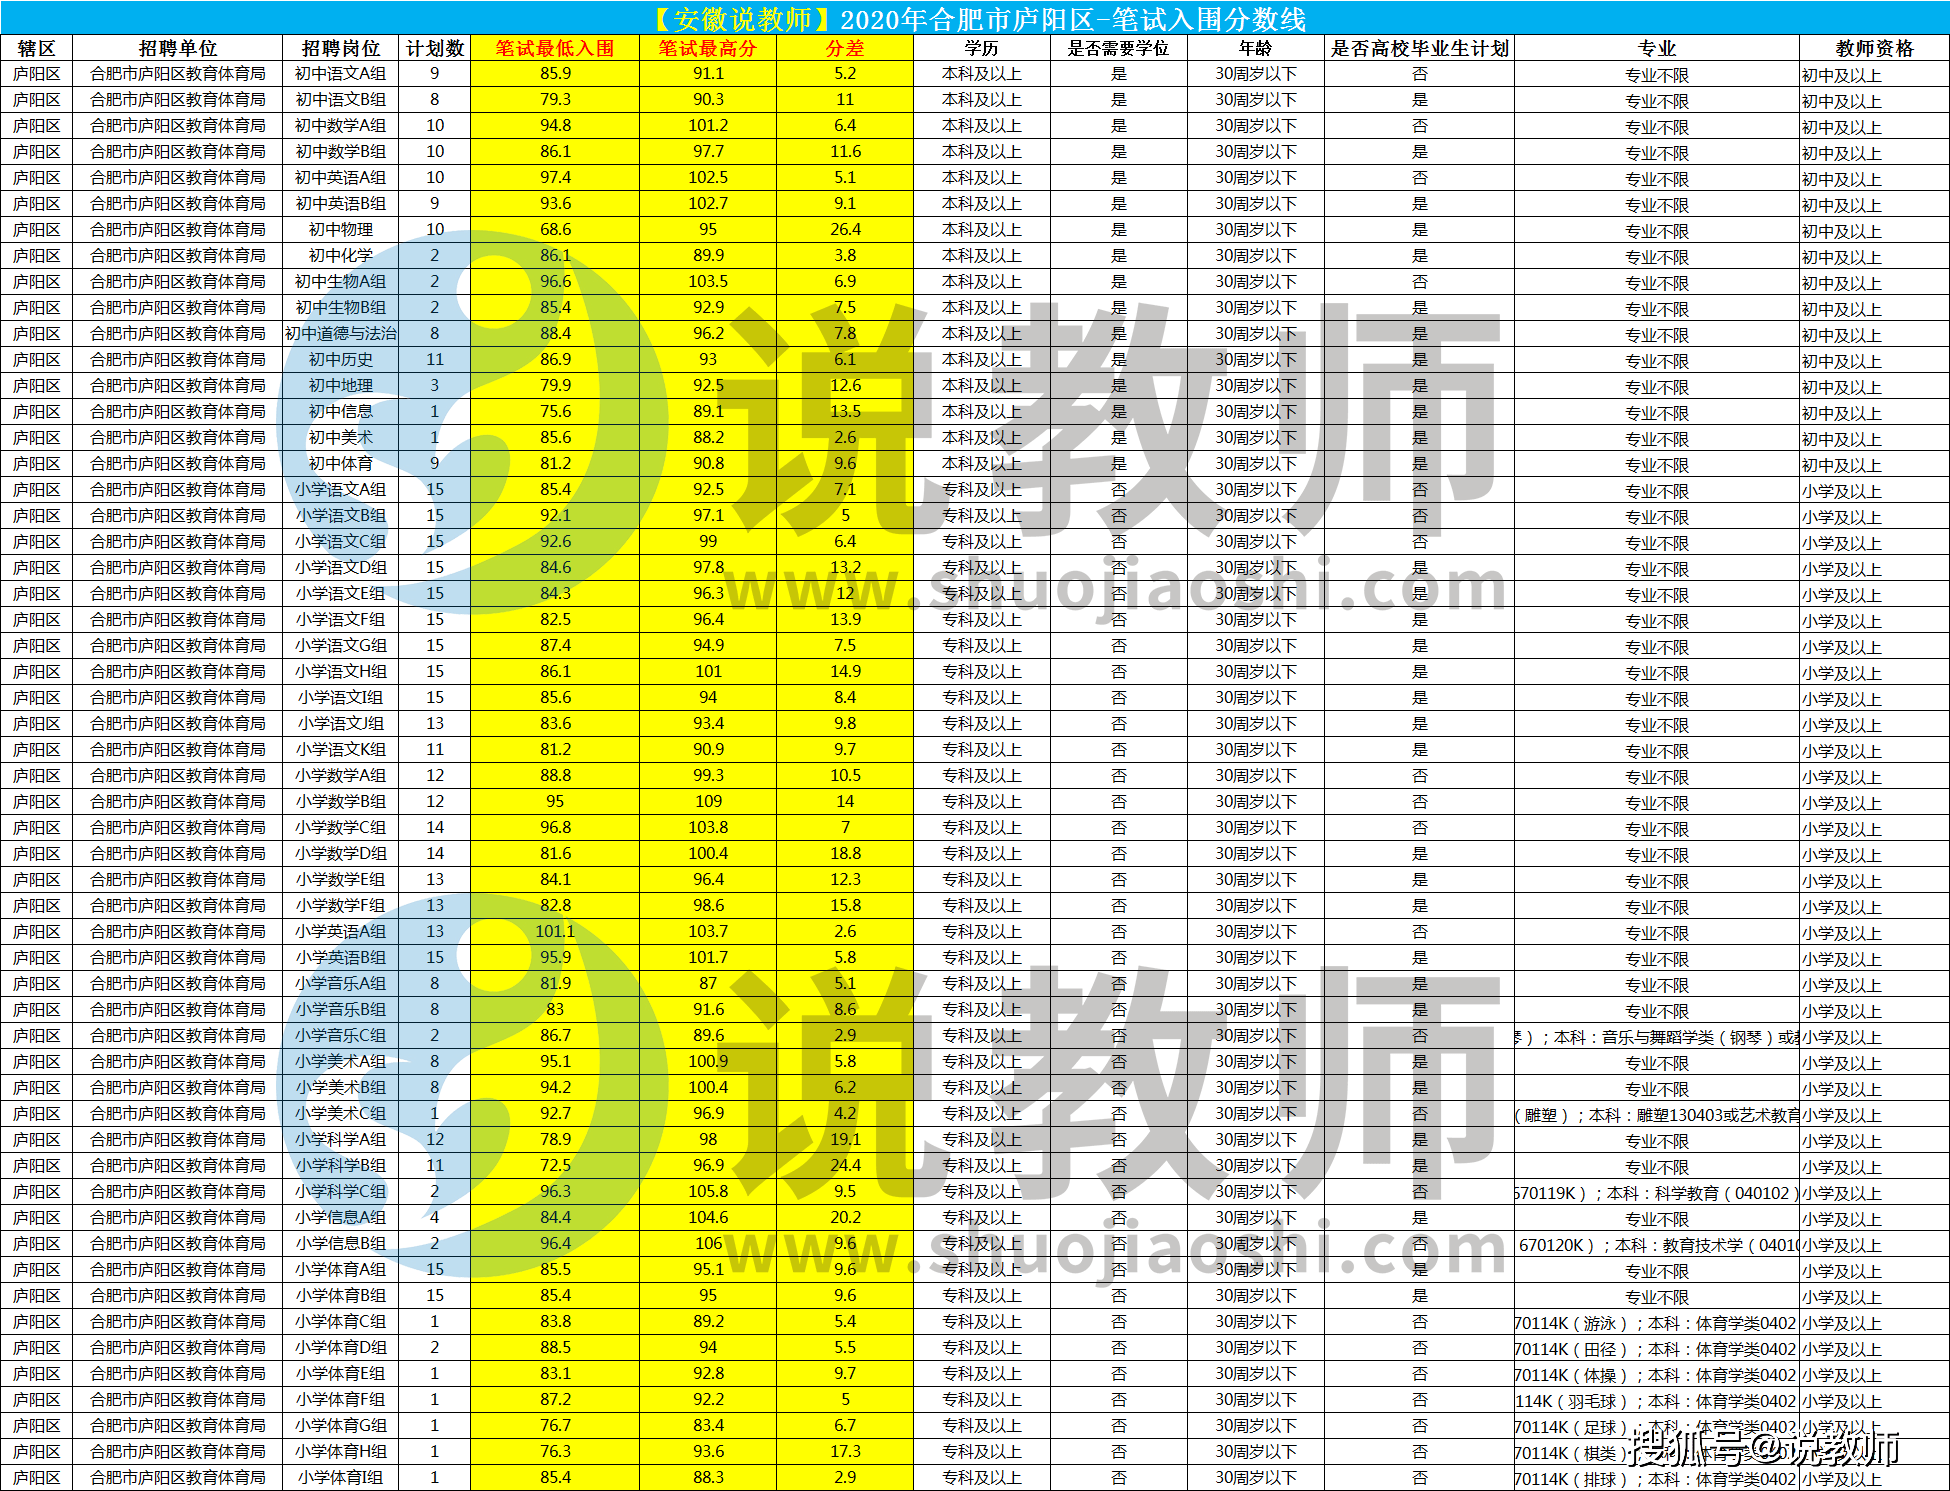Click the 小学信息B组 cell

click(340, 1243)
